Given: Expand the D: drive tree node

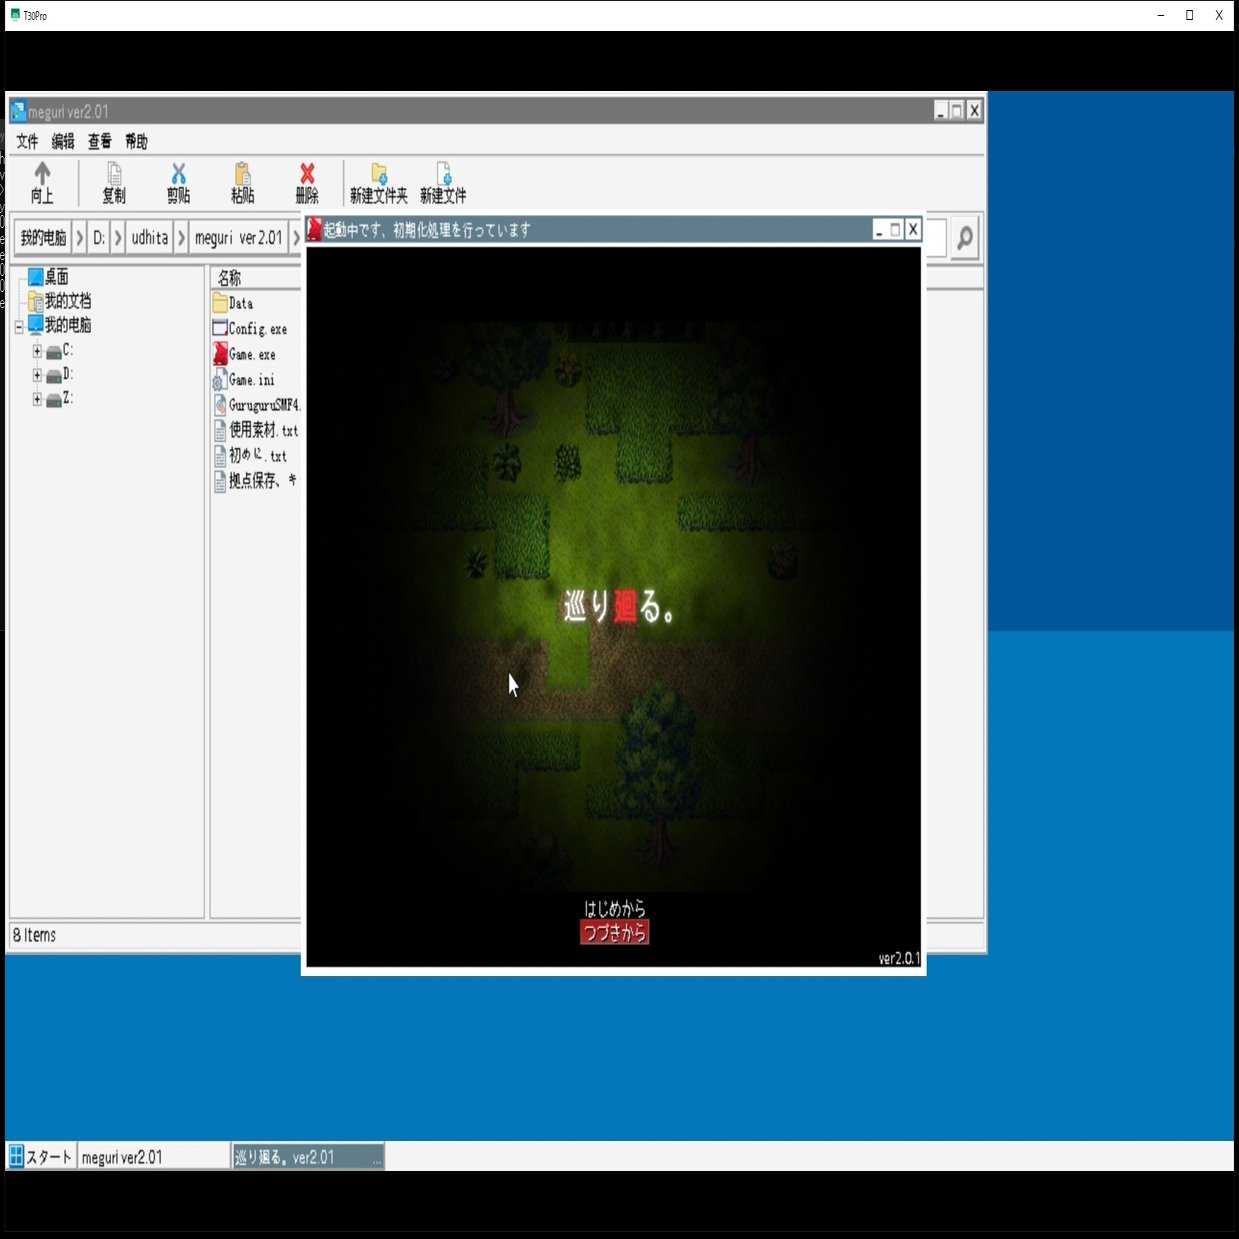Looking at the screenshot, I should coord(37,375).
